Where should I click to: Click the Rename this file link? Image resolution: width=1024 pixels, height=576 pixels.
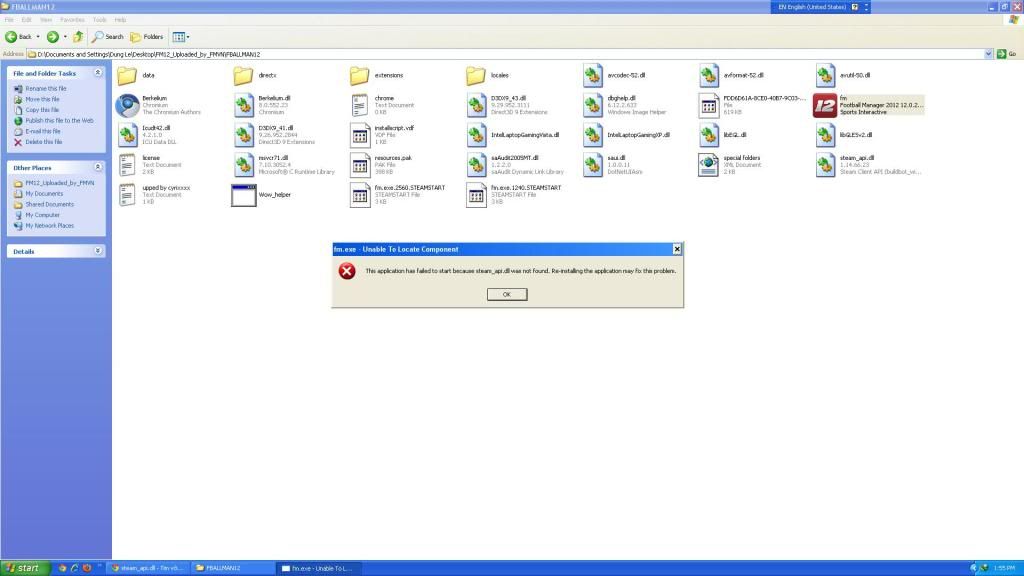[46, 89]
